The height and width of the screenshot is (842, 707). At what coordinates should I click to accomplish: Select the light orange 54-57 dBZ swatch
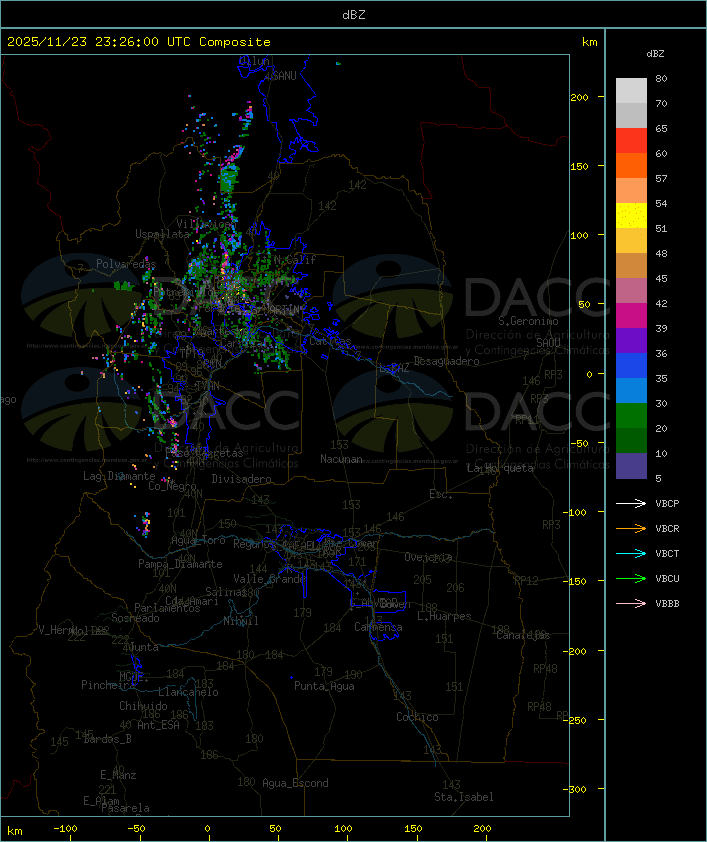(x=631, y=191)
